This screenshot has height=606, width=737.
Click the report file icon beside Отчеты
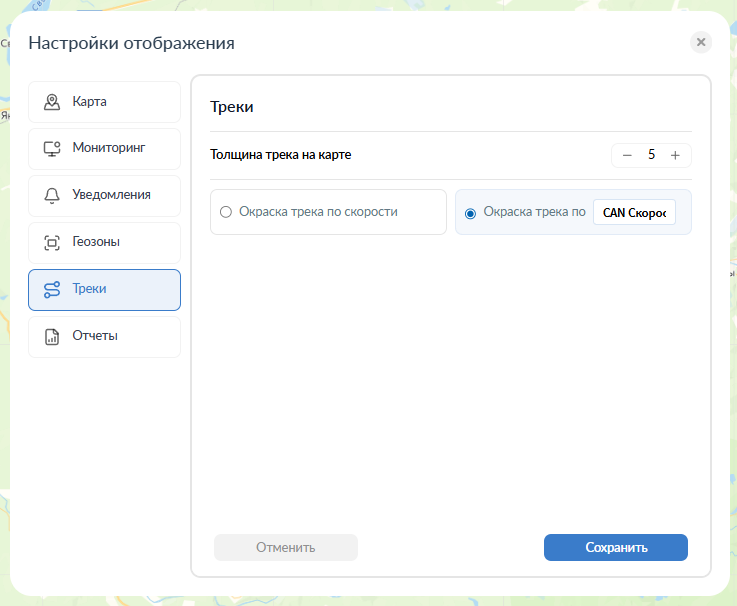coord(52,337)
